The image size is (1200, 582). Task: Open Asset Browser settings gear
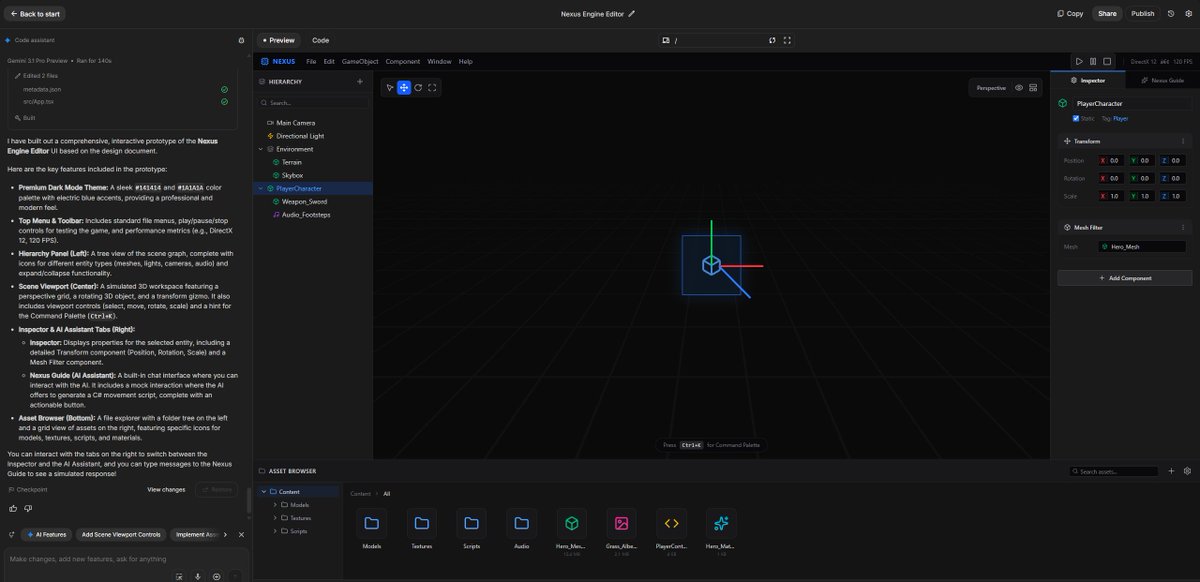pos(1187,471)
